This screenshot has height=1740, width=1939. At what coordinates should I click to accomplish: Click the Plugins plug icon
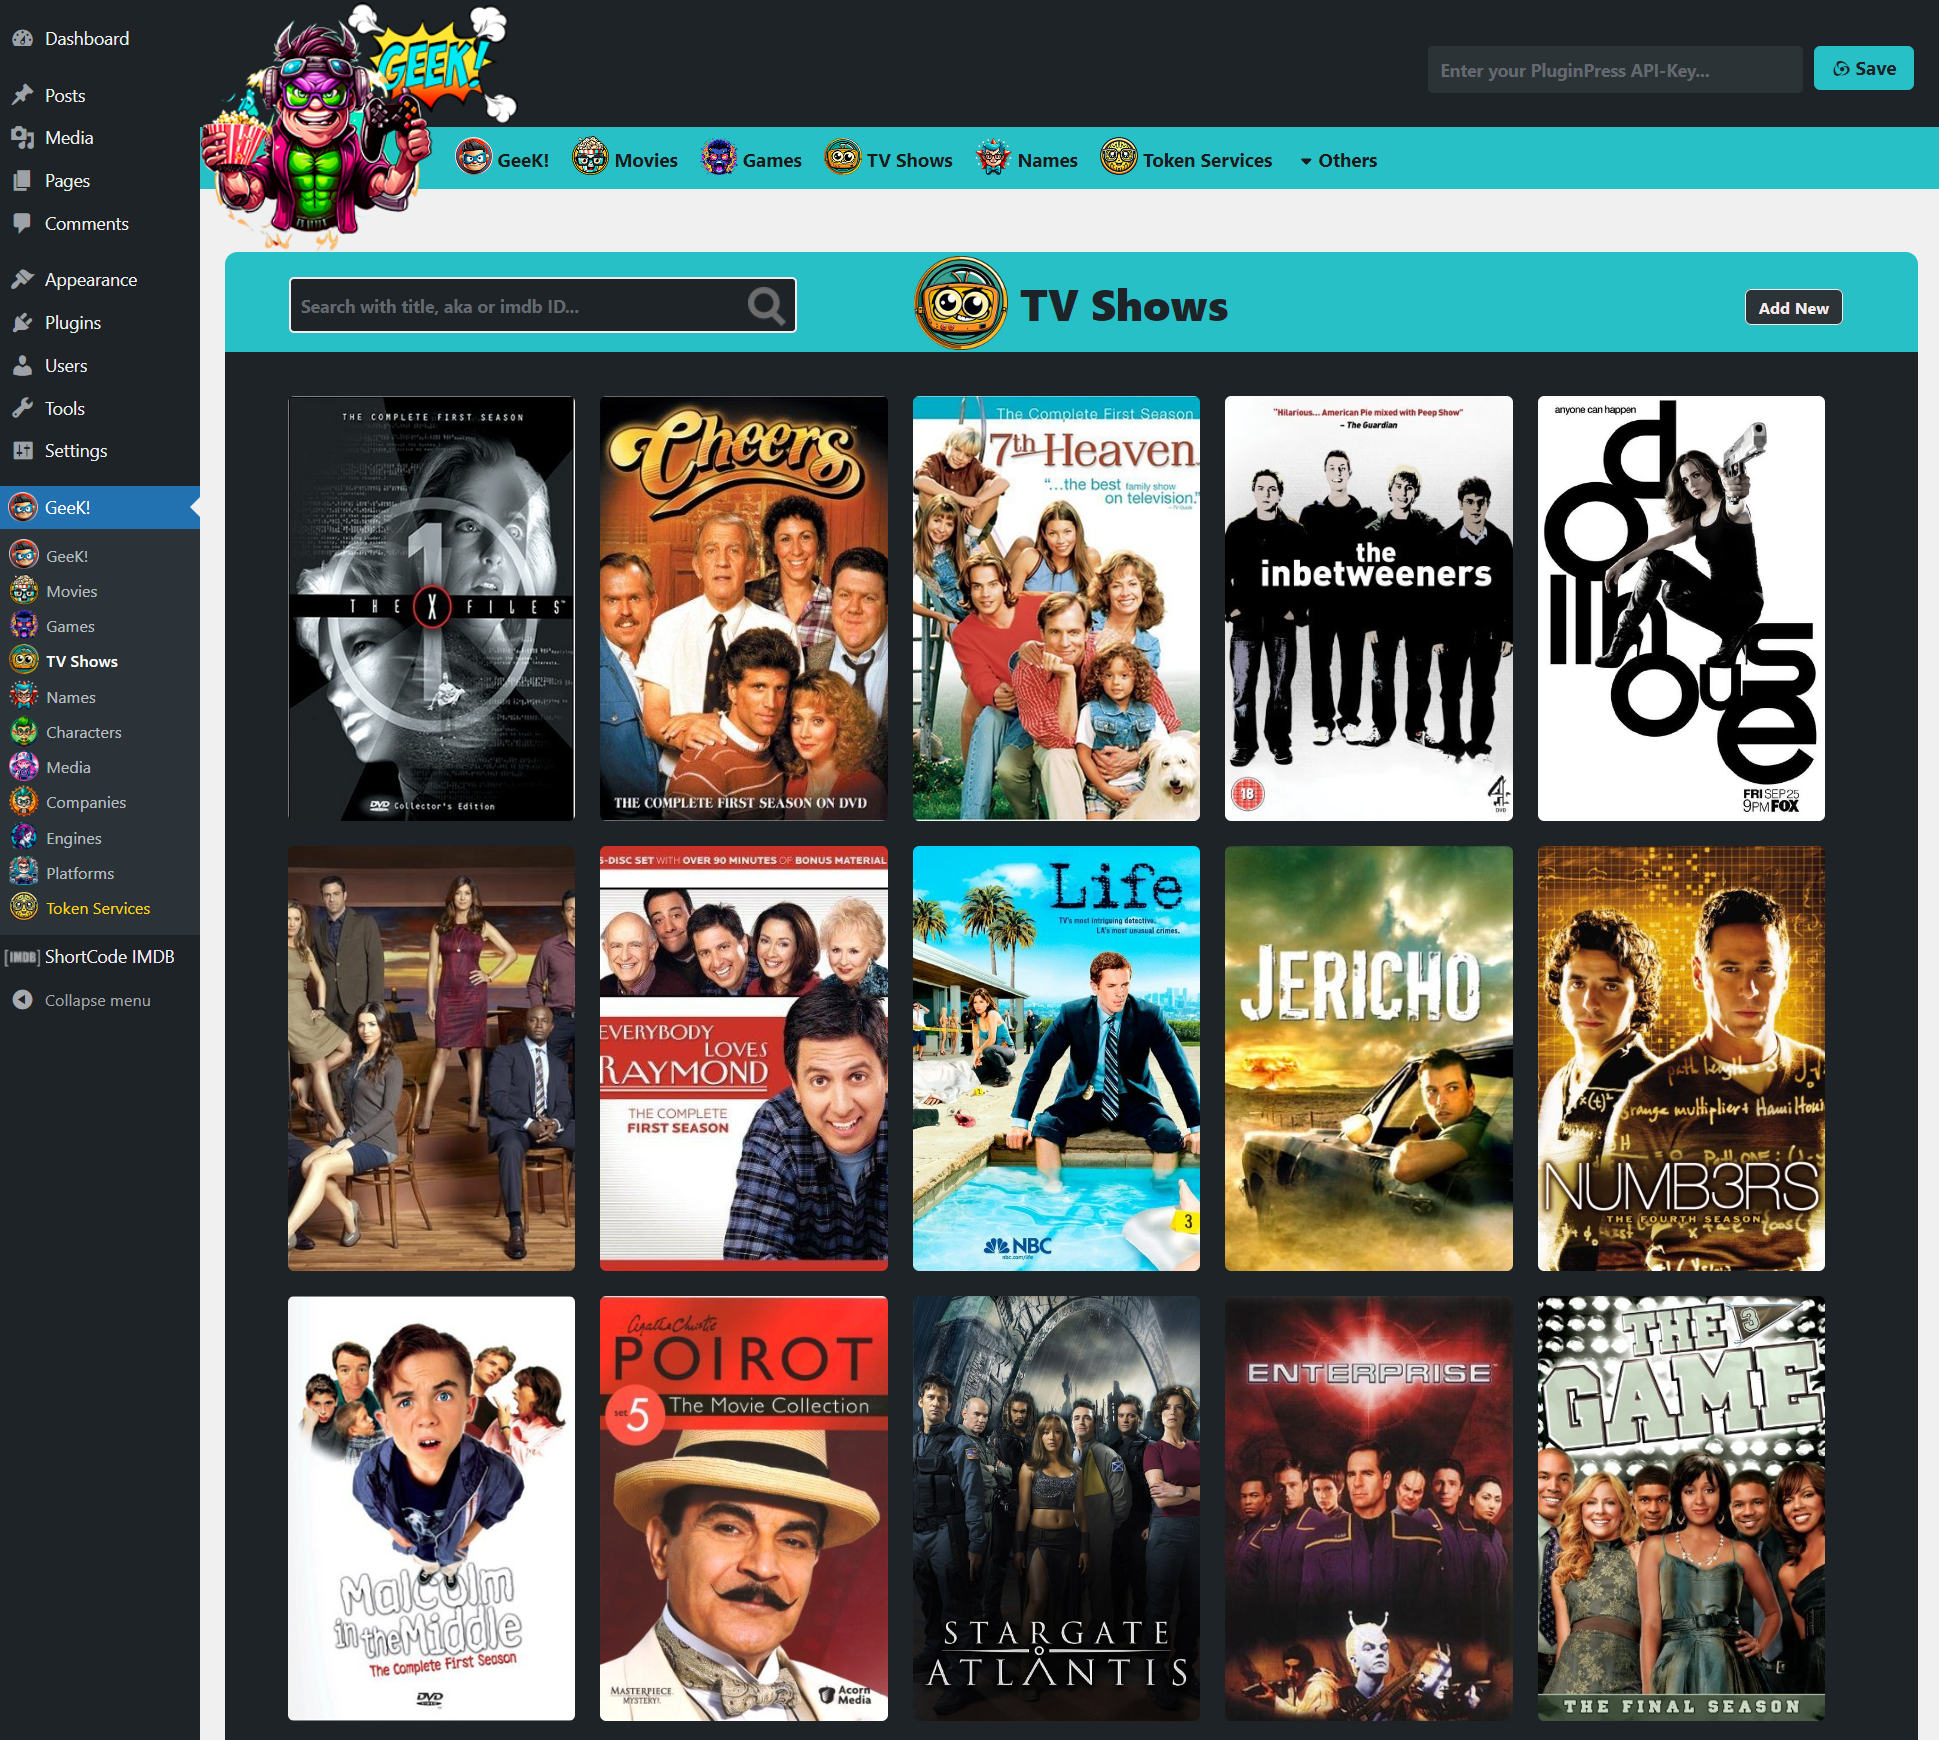click(x=22, y=323)
